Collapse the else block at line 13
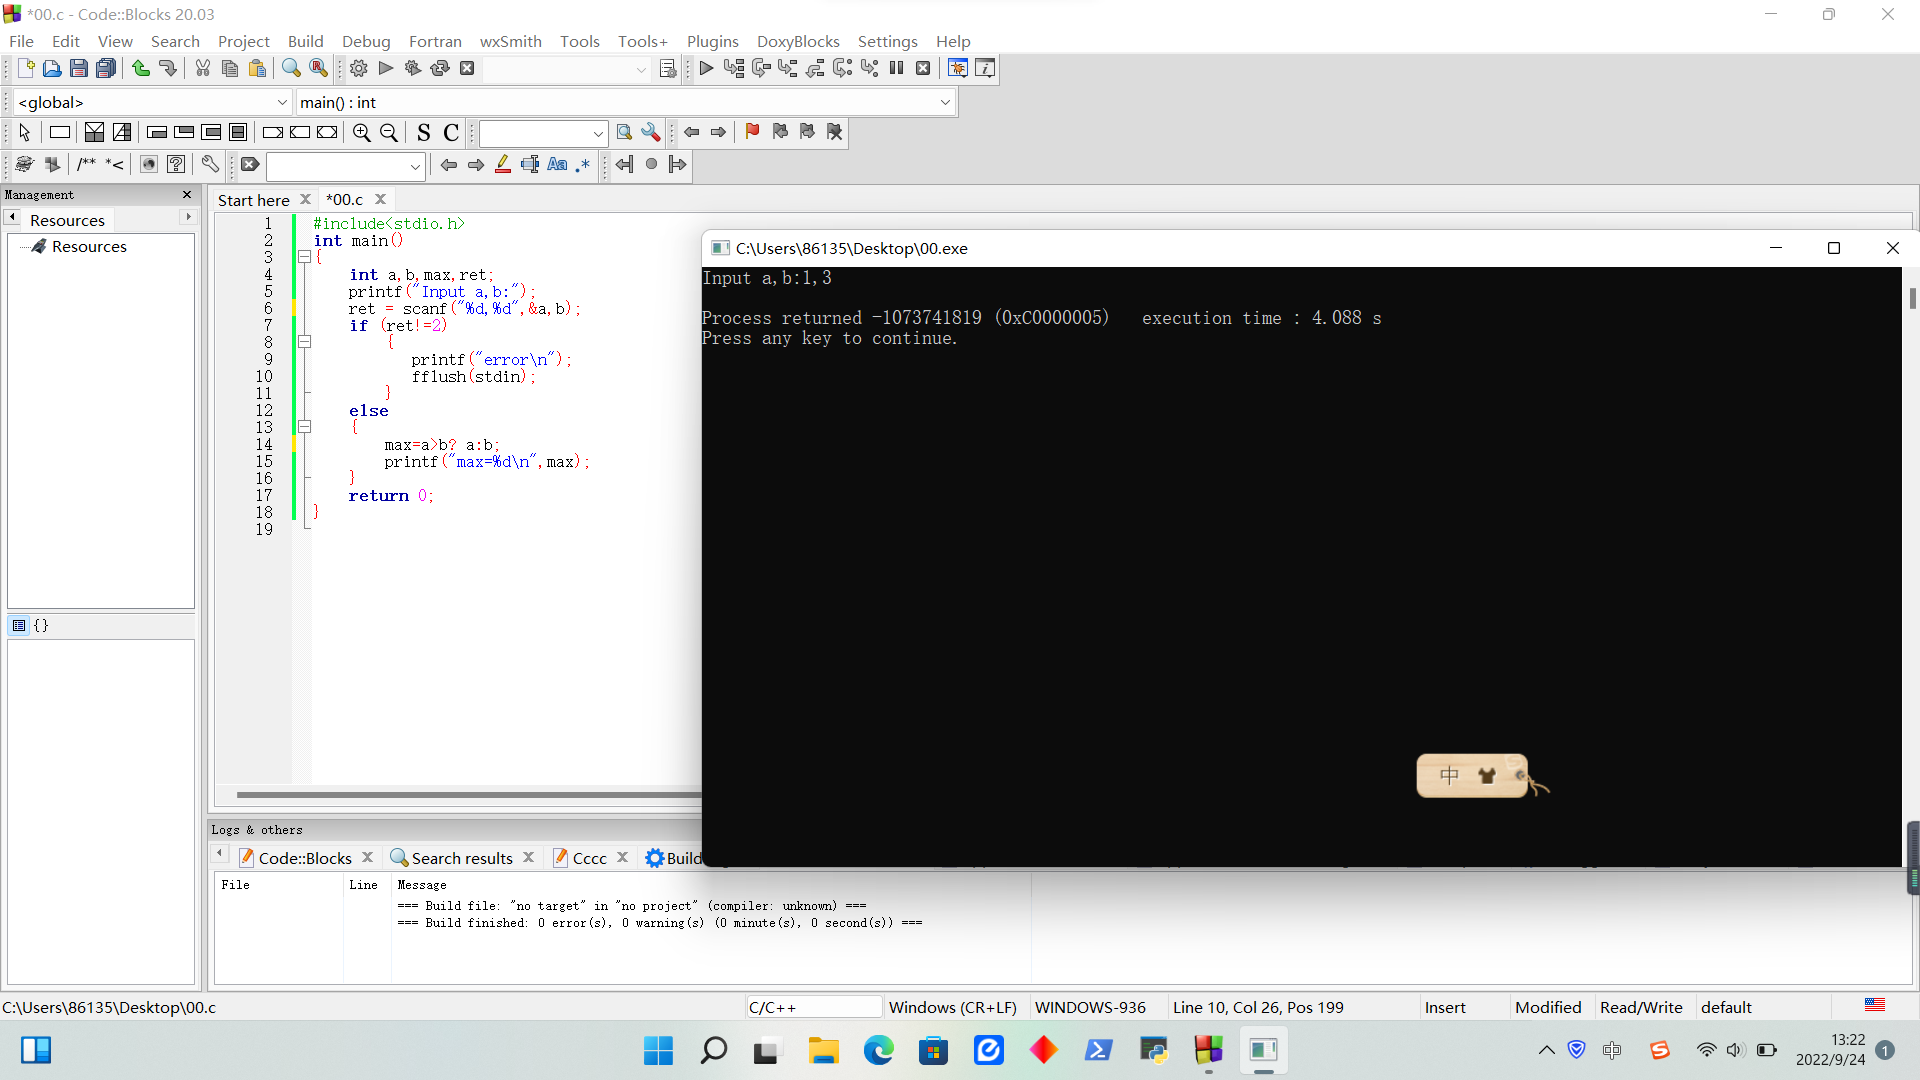This screenshot has height=1080, width=1920. pyautogui.click(x=304, y=427)
